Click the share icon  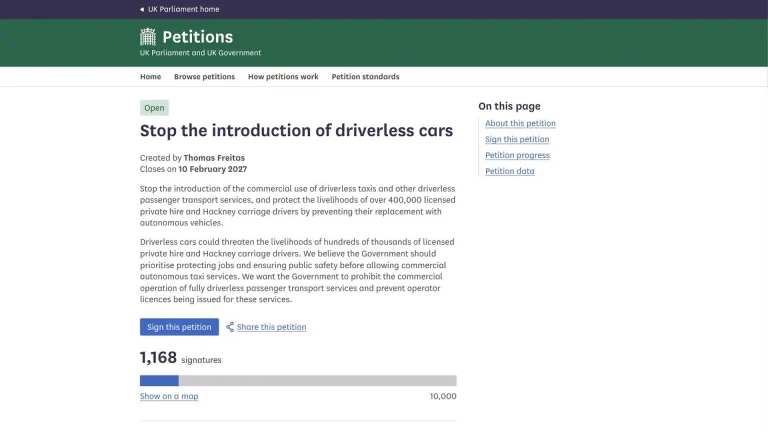tap(230, 327)
